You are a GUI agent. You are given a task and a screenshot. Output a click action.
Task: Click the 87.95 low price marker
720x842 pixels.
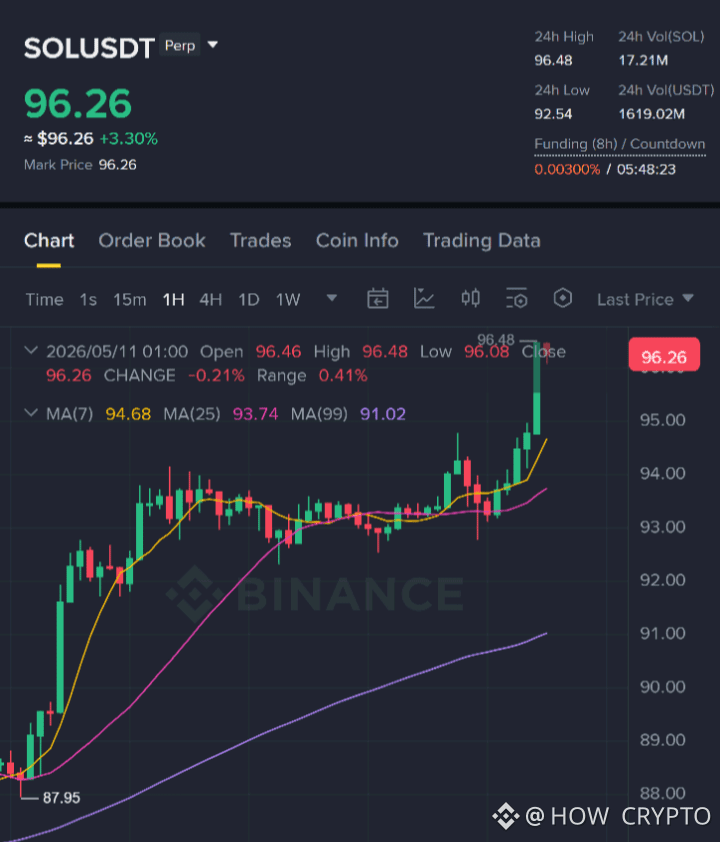tap(61, 797)
